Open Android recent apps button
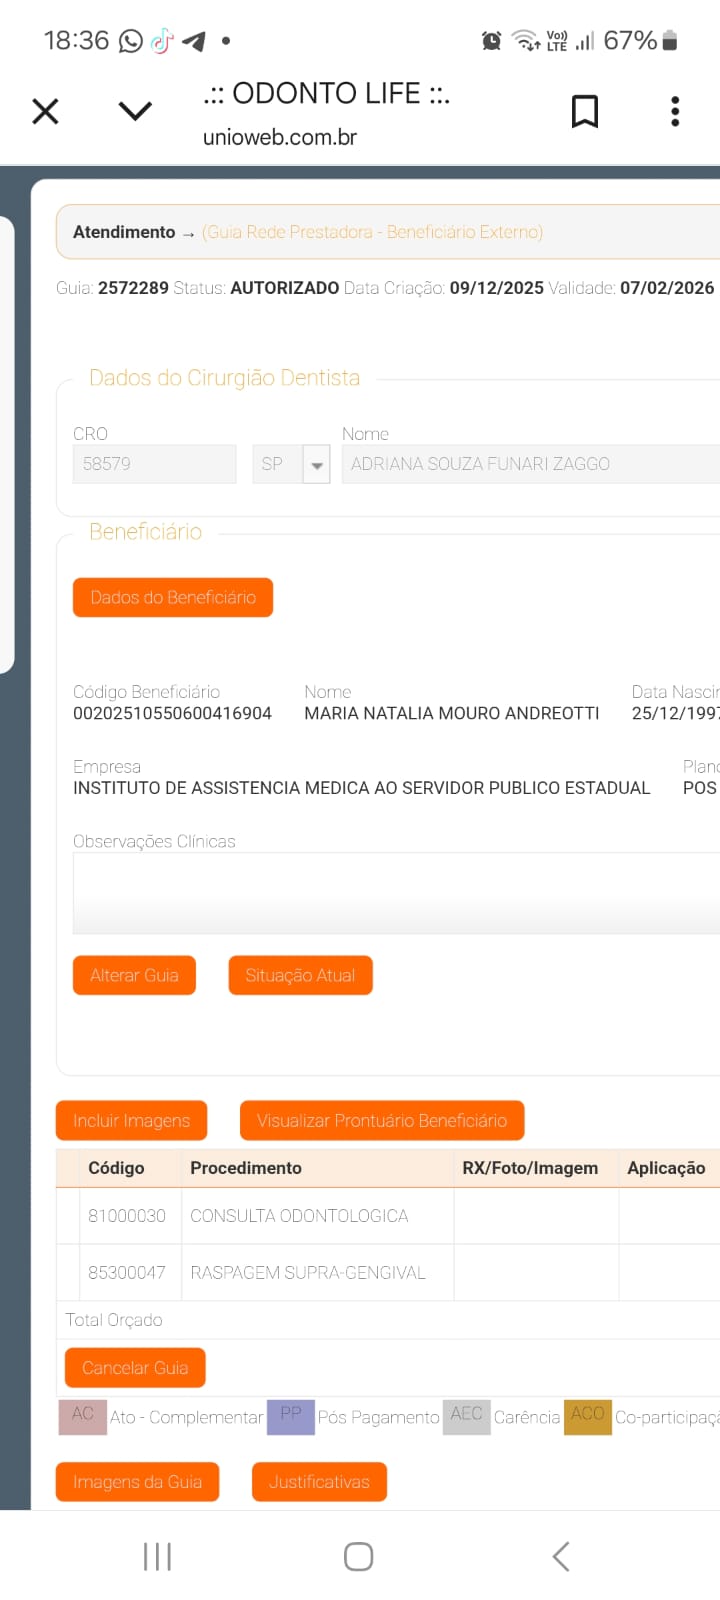This screenshot has height=1600, width=720. click(157, 1556)
